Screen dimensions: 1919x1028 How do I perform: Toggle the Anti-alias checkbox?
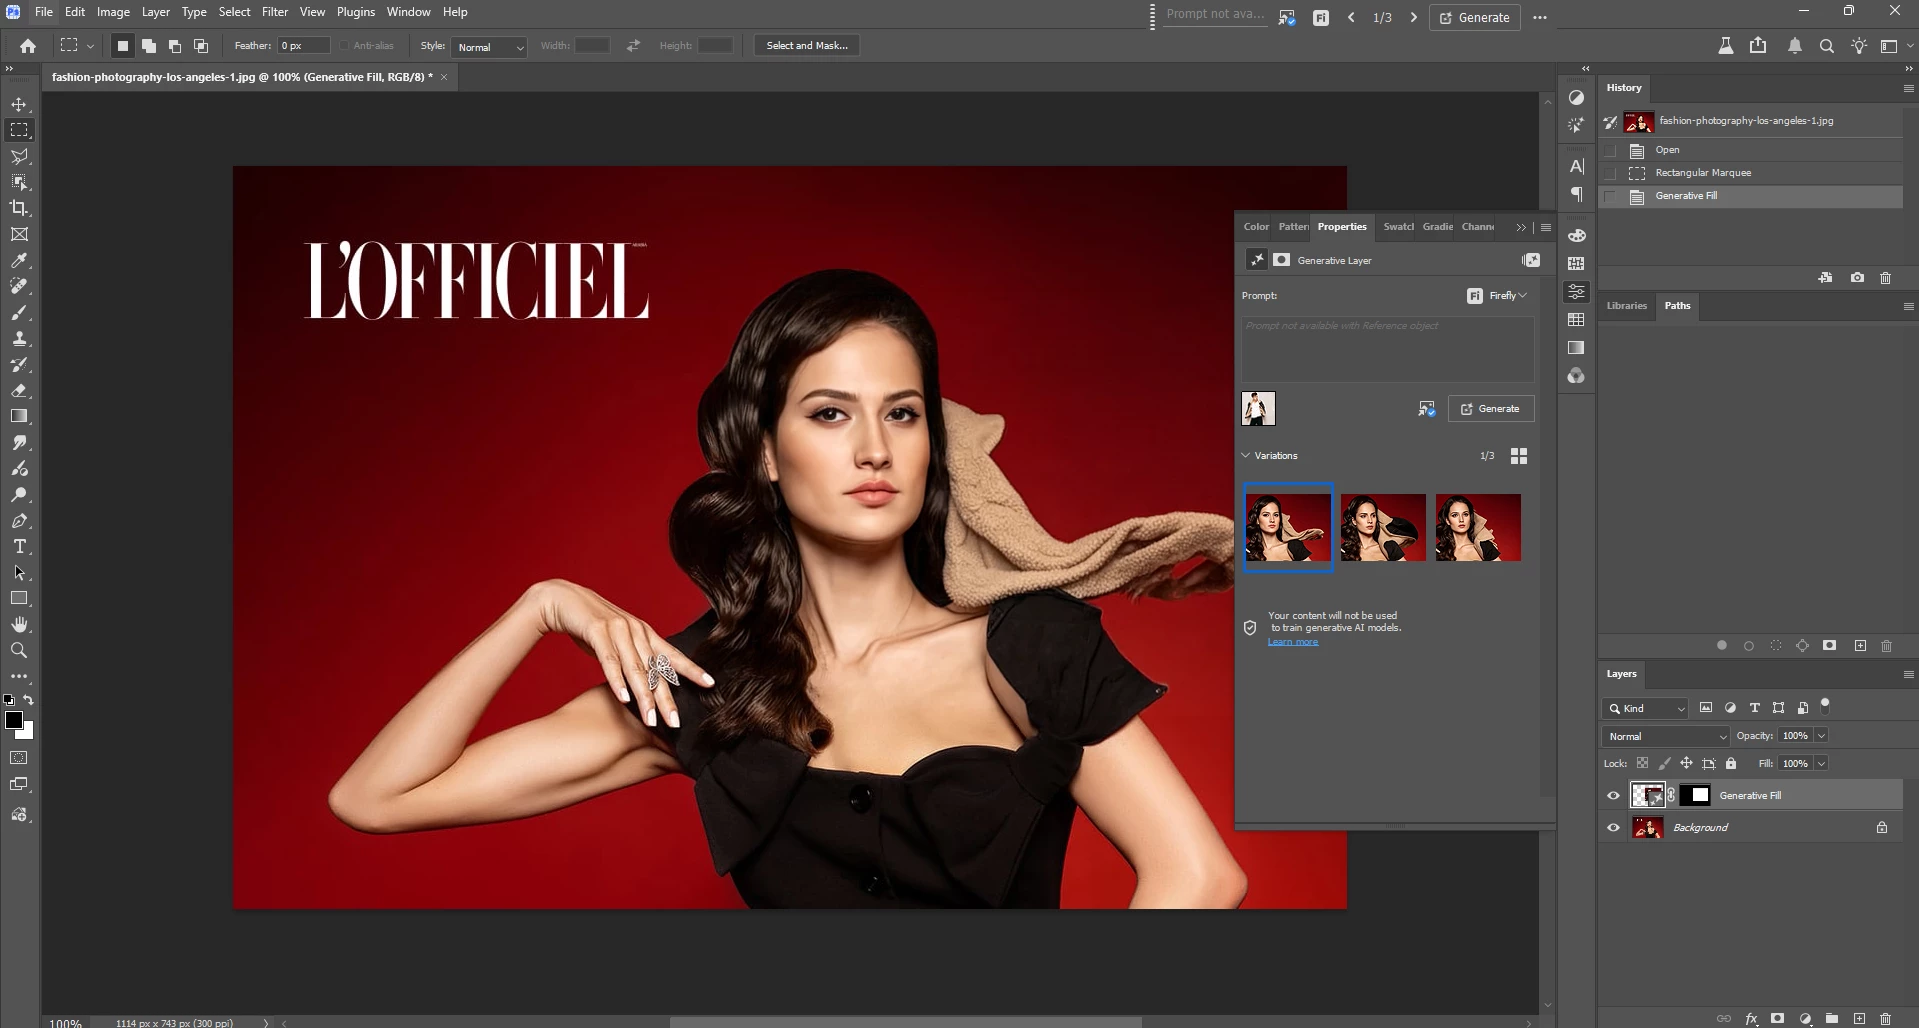tap(344, 46)
